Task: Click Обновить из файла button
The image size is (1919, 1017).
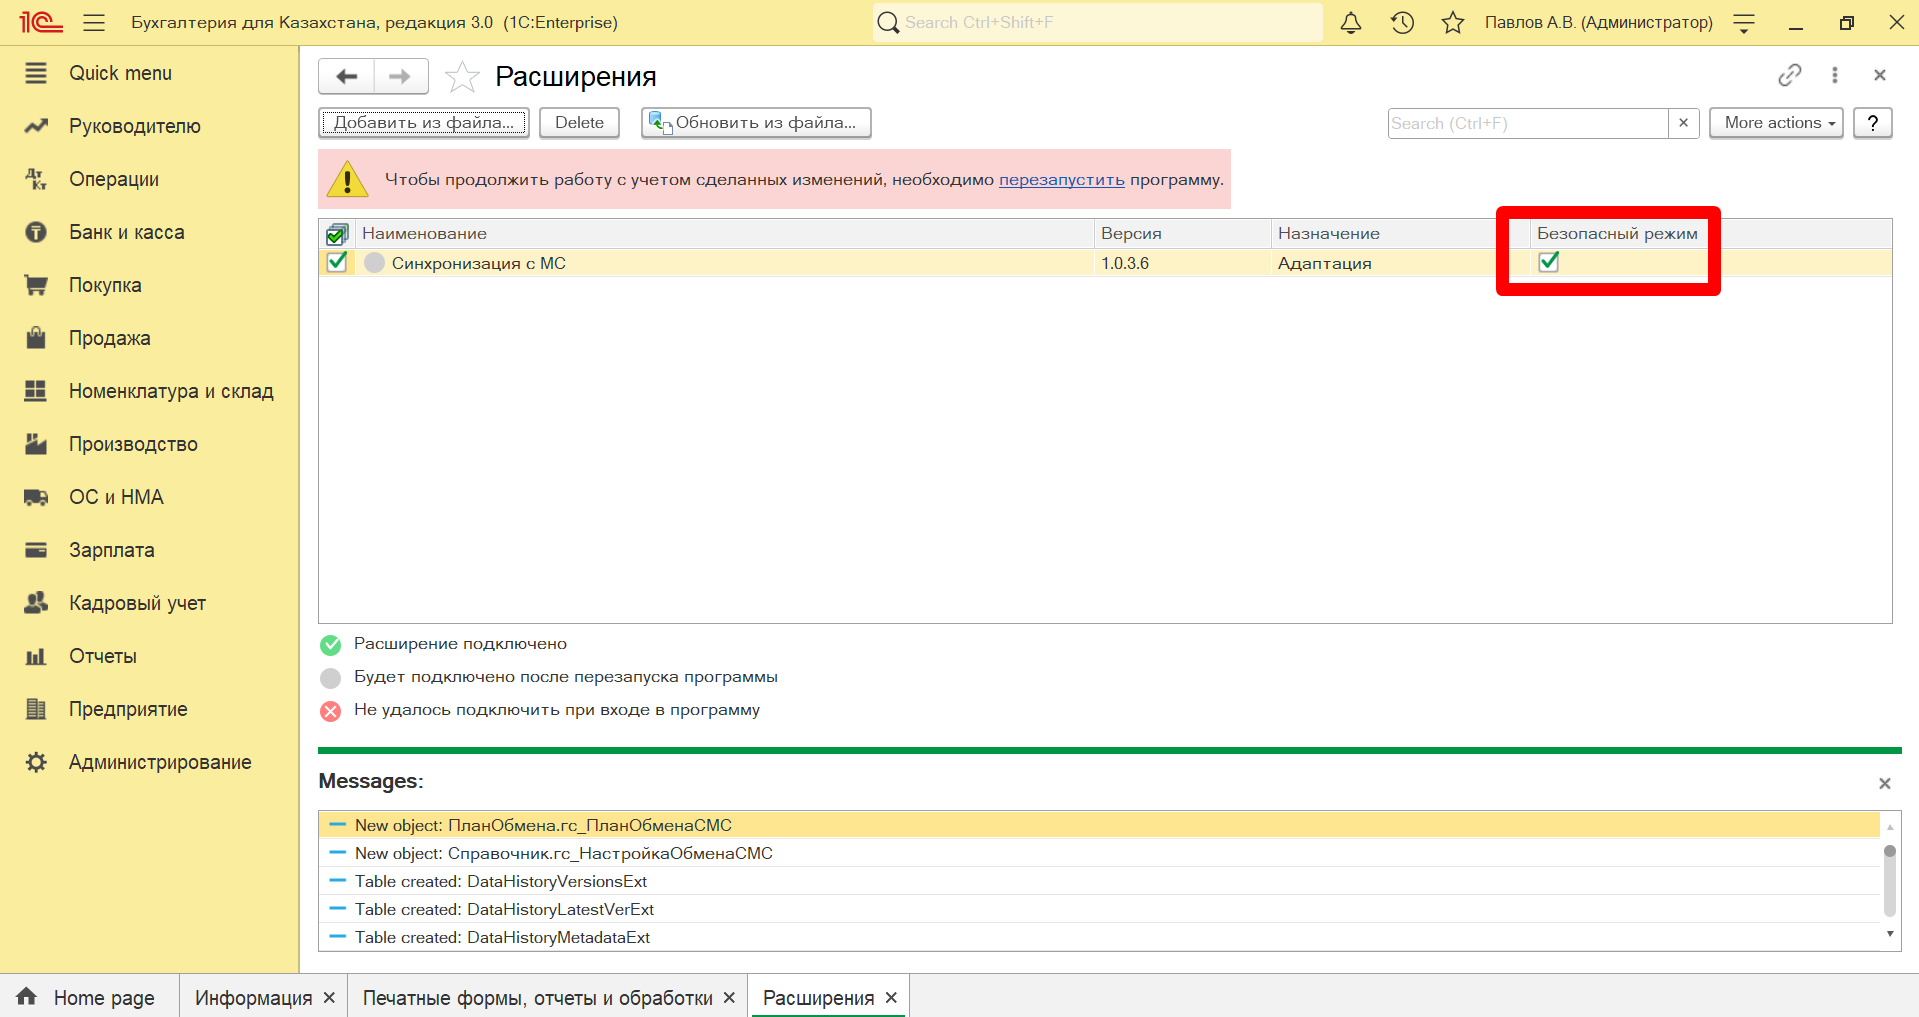Action: (x=756, y=123)
